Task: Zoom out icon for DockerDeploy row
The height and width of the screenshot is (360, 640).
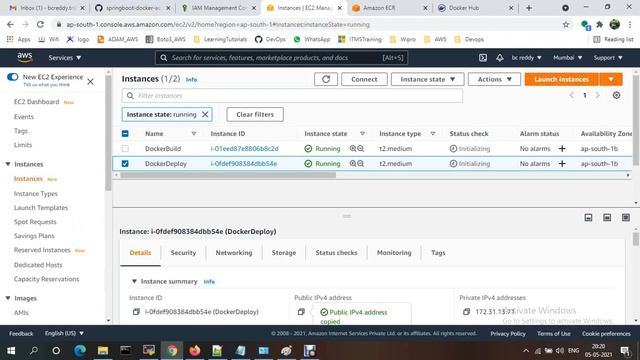Action: pyautogui.click(x=361, y=164)
